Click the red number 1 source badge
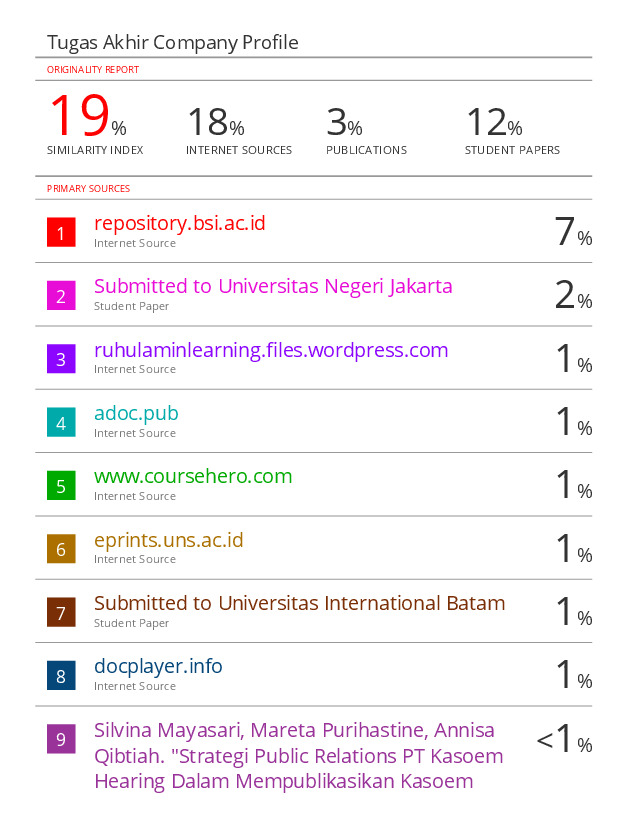 pyautogui.click(x=61, y=232)
